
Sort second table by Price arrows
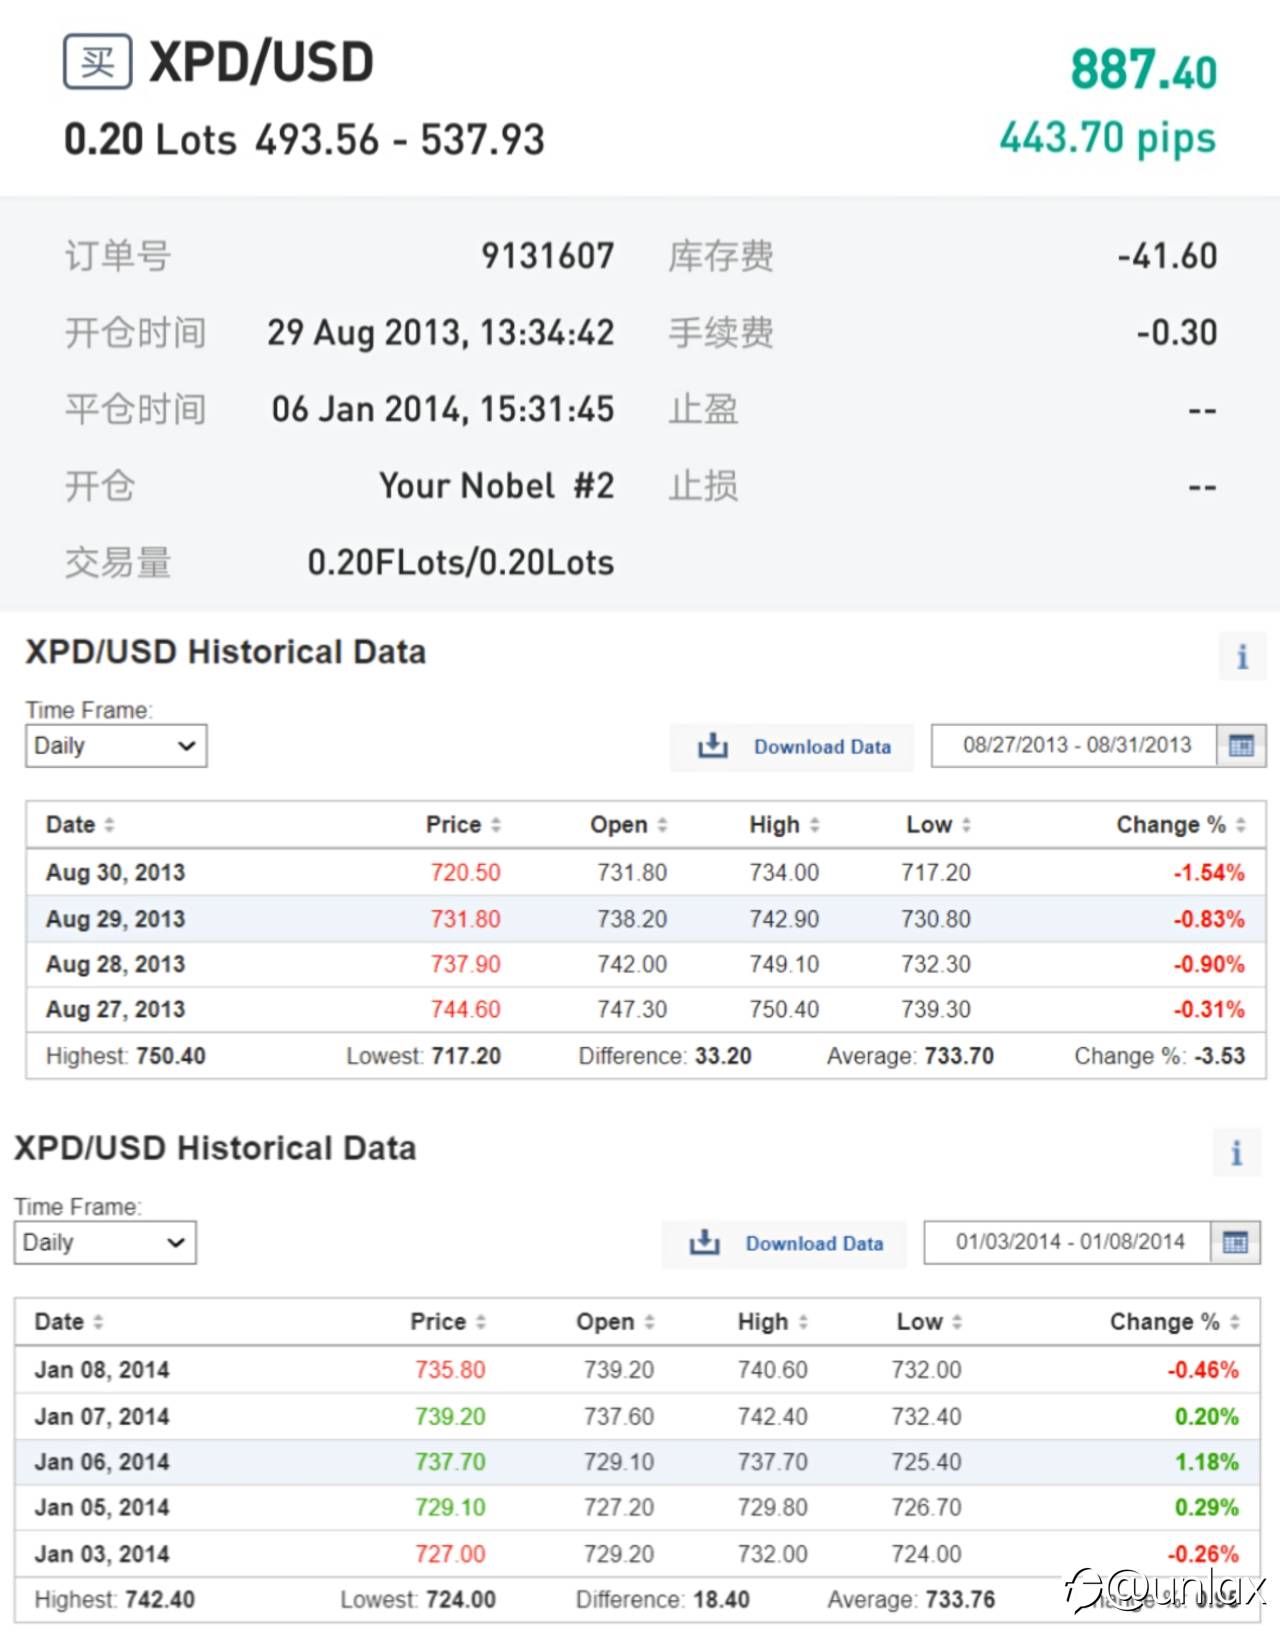481,1322
